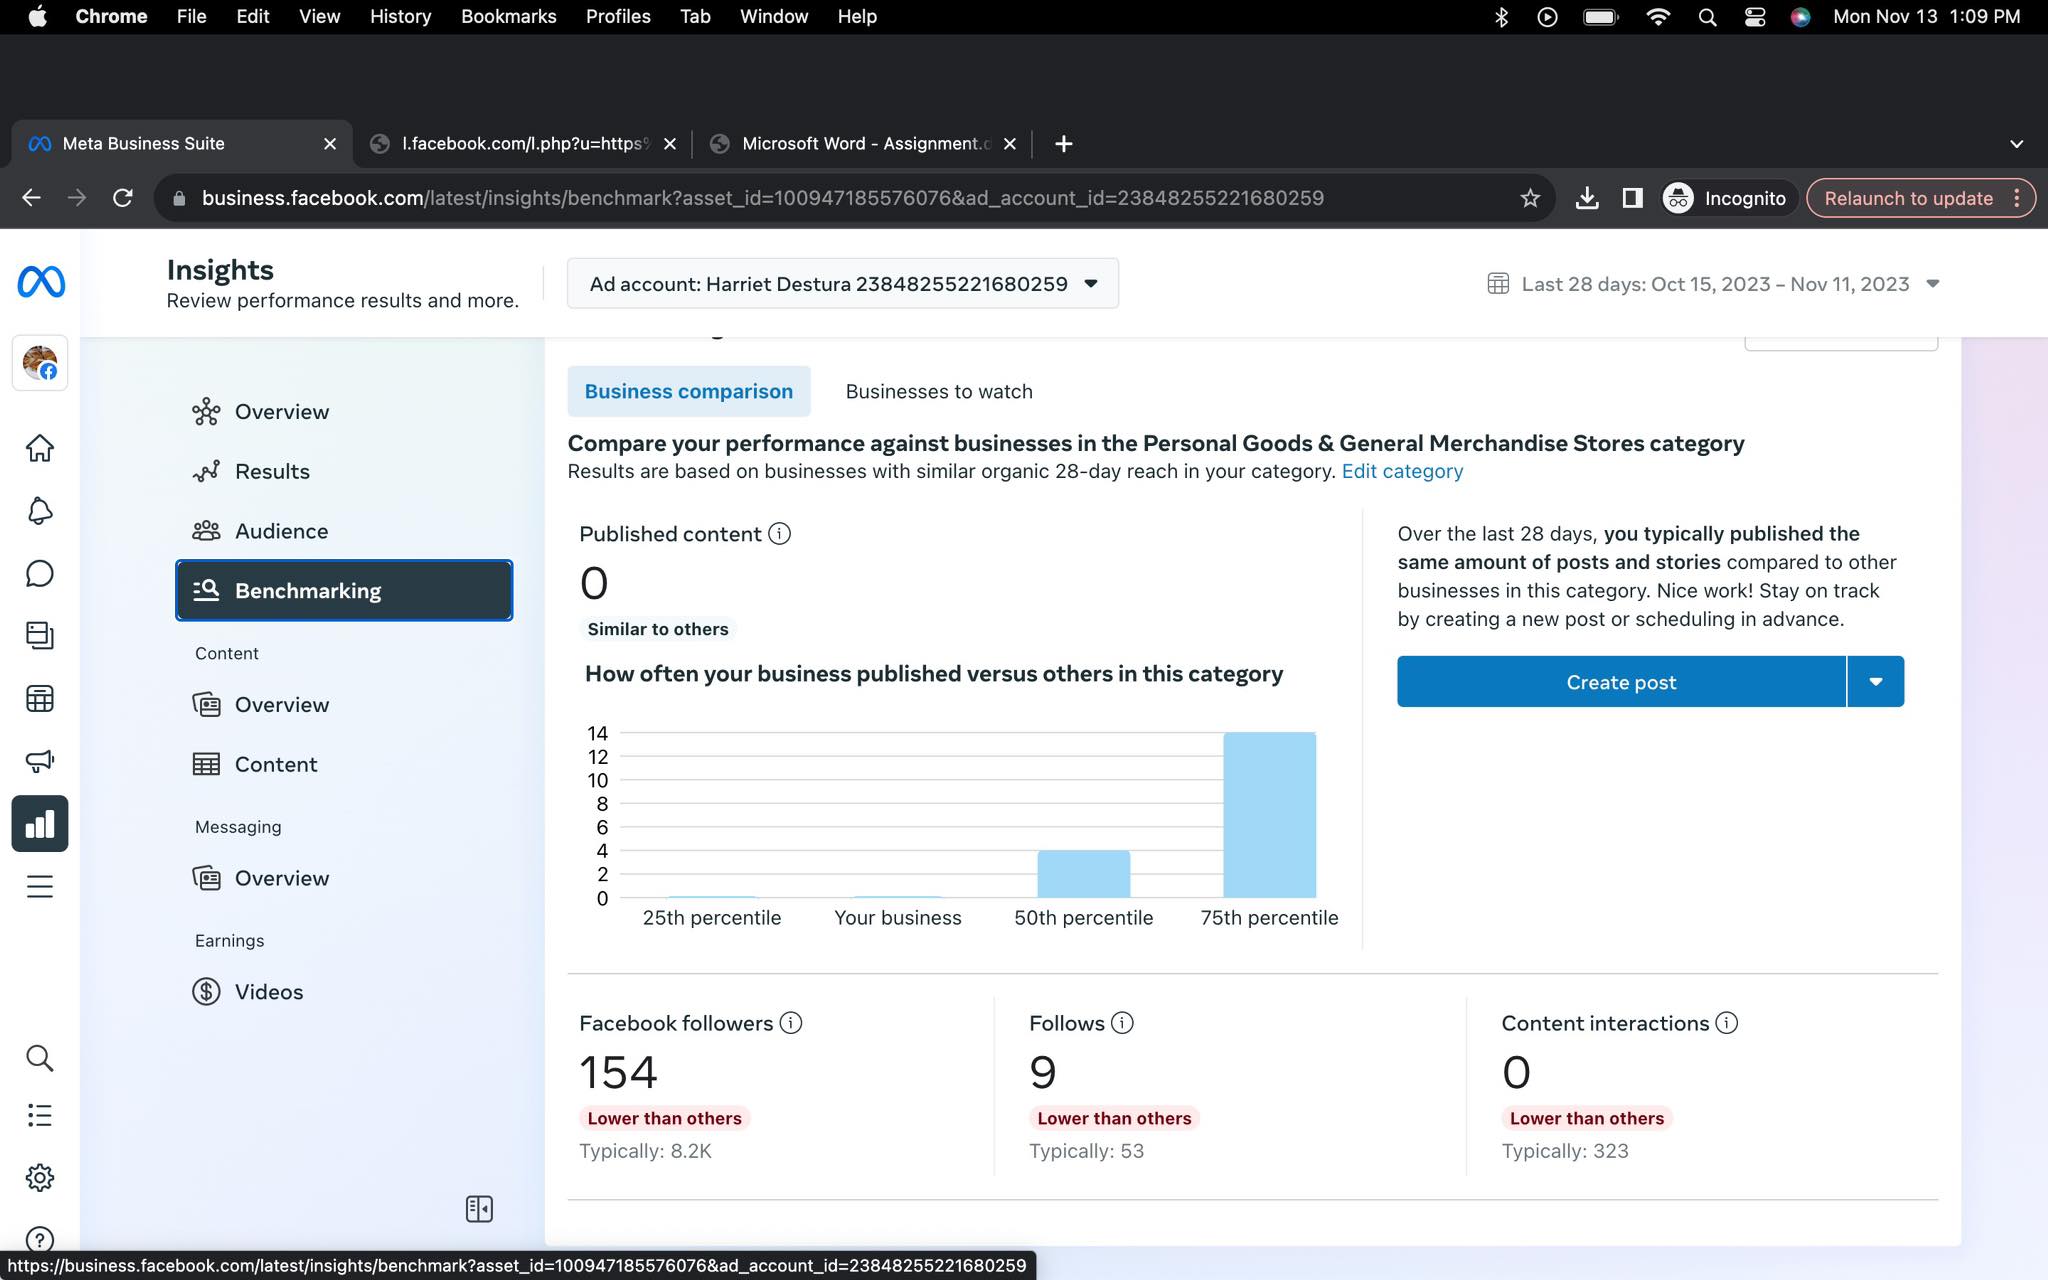2048x1280 pixels.
Task: Show Content interactions info tooltip
Action: [1727, 1023]
